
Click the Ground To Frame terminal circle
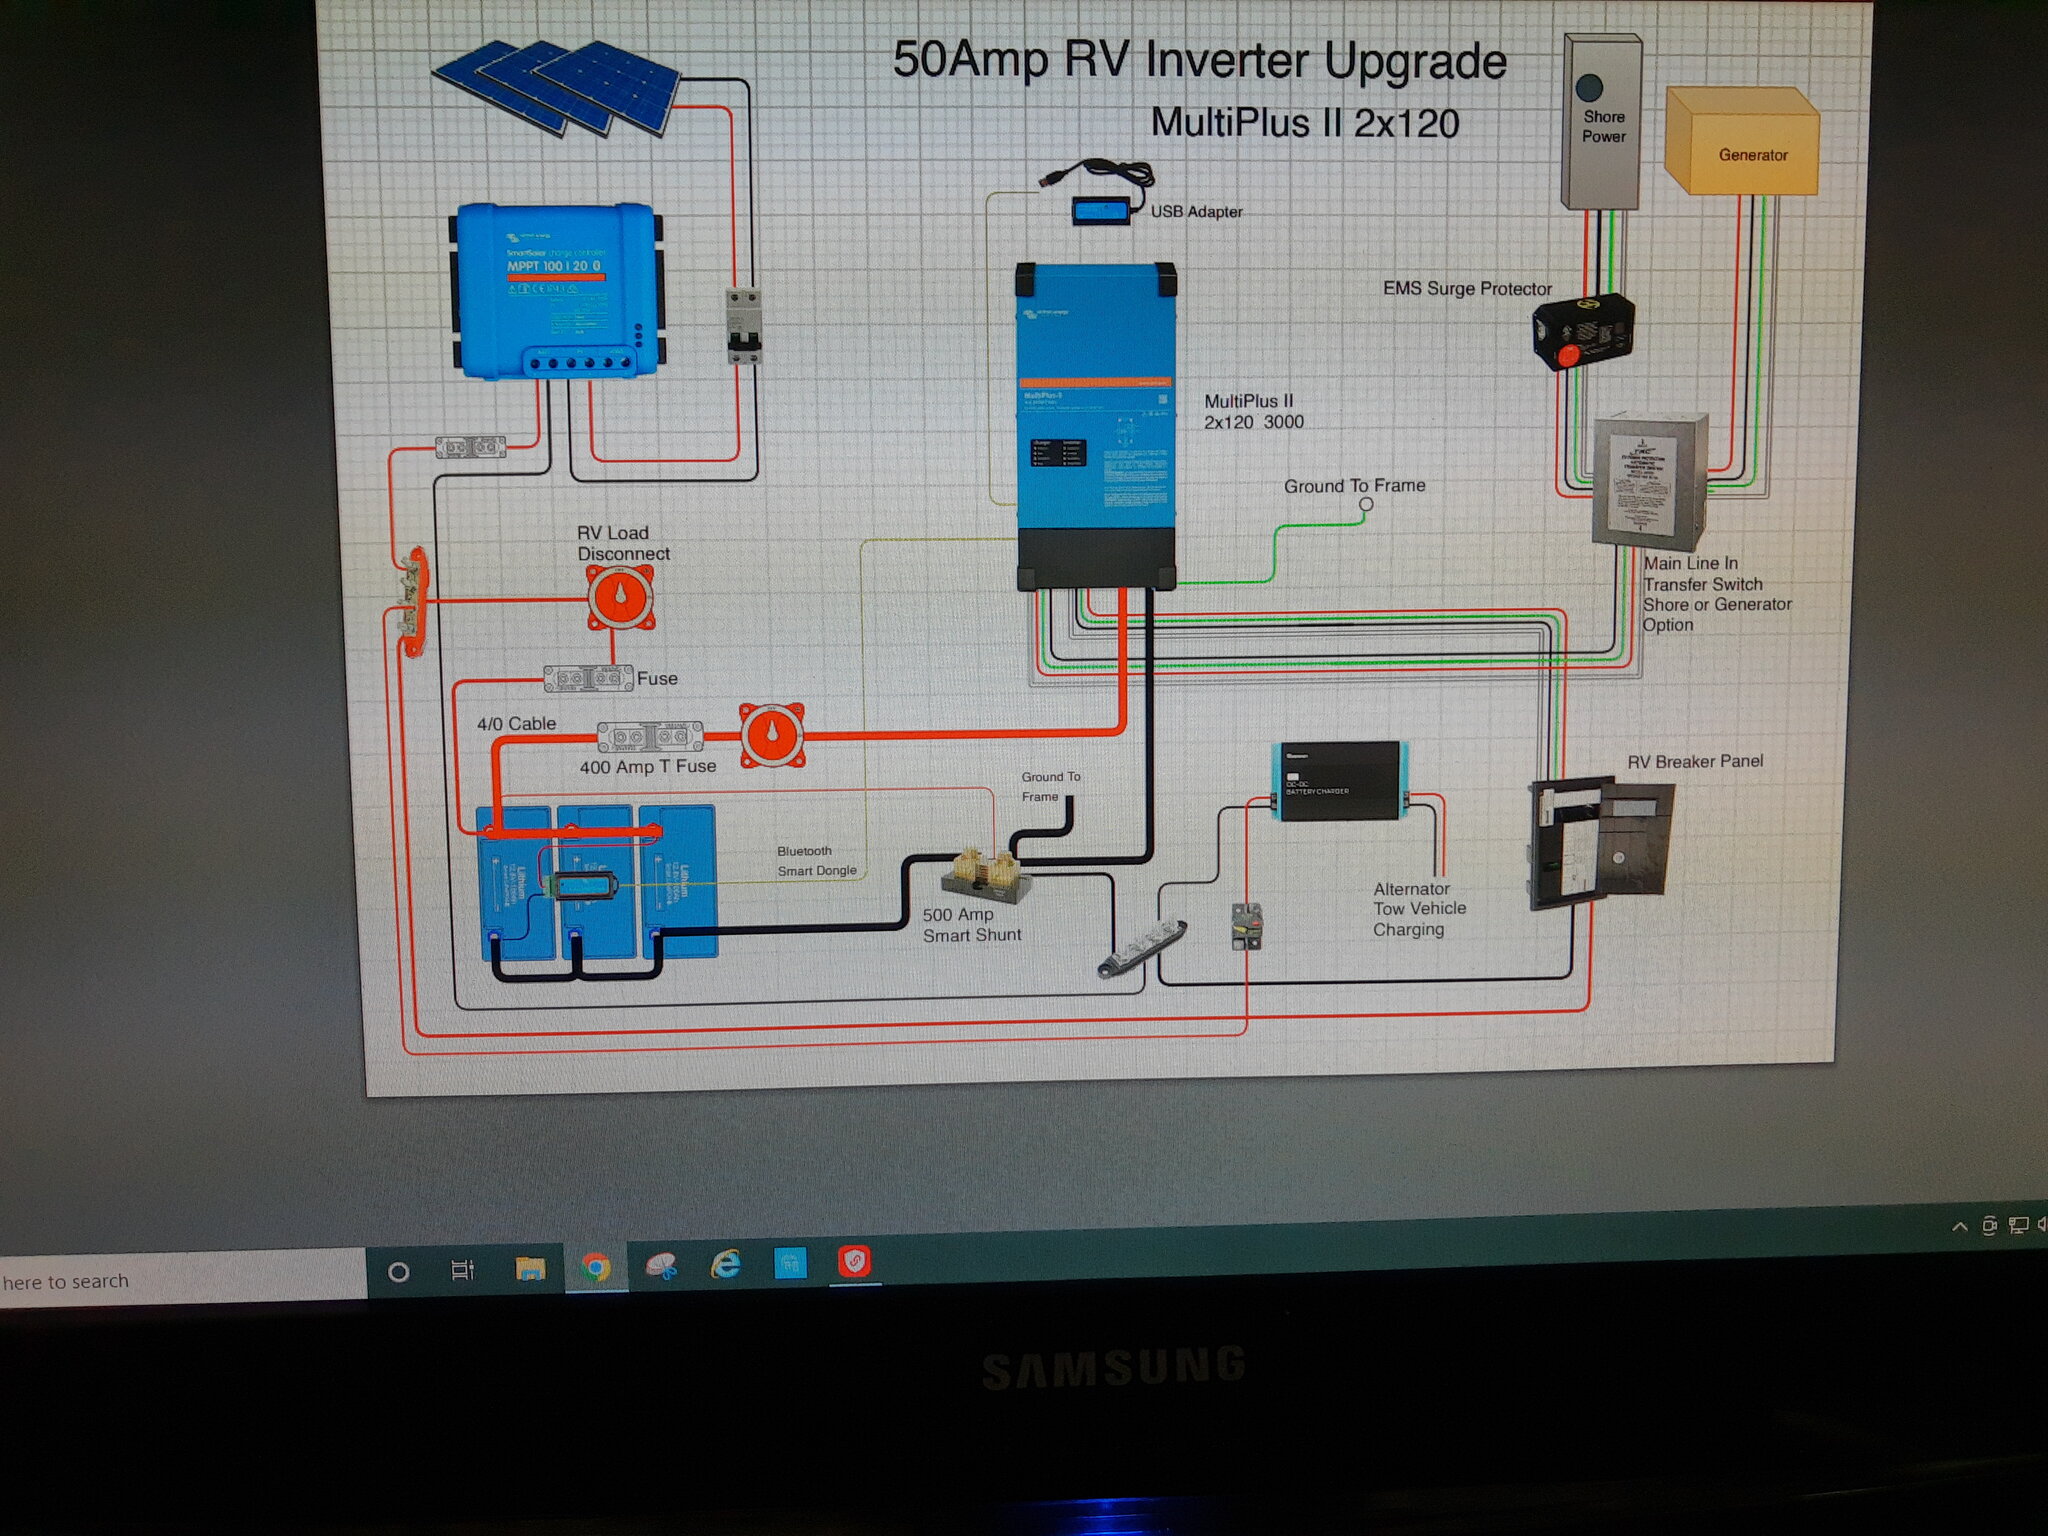coord(1366,505)
